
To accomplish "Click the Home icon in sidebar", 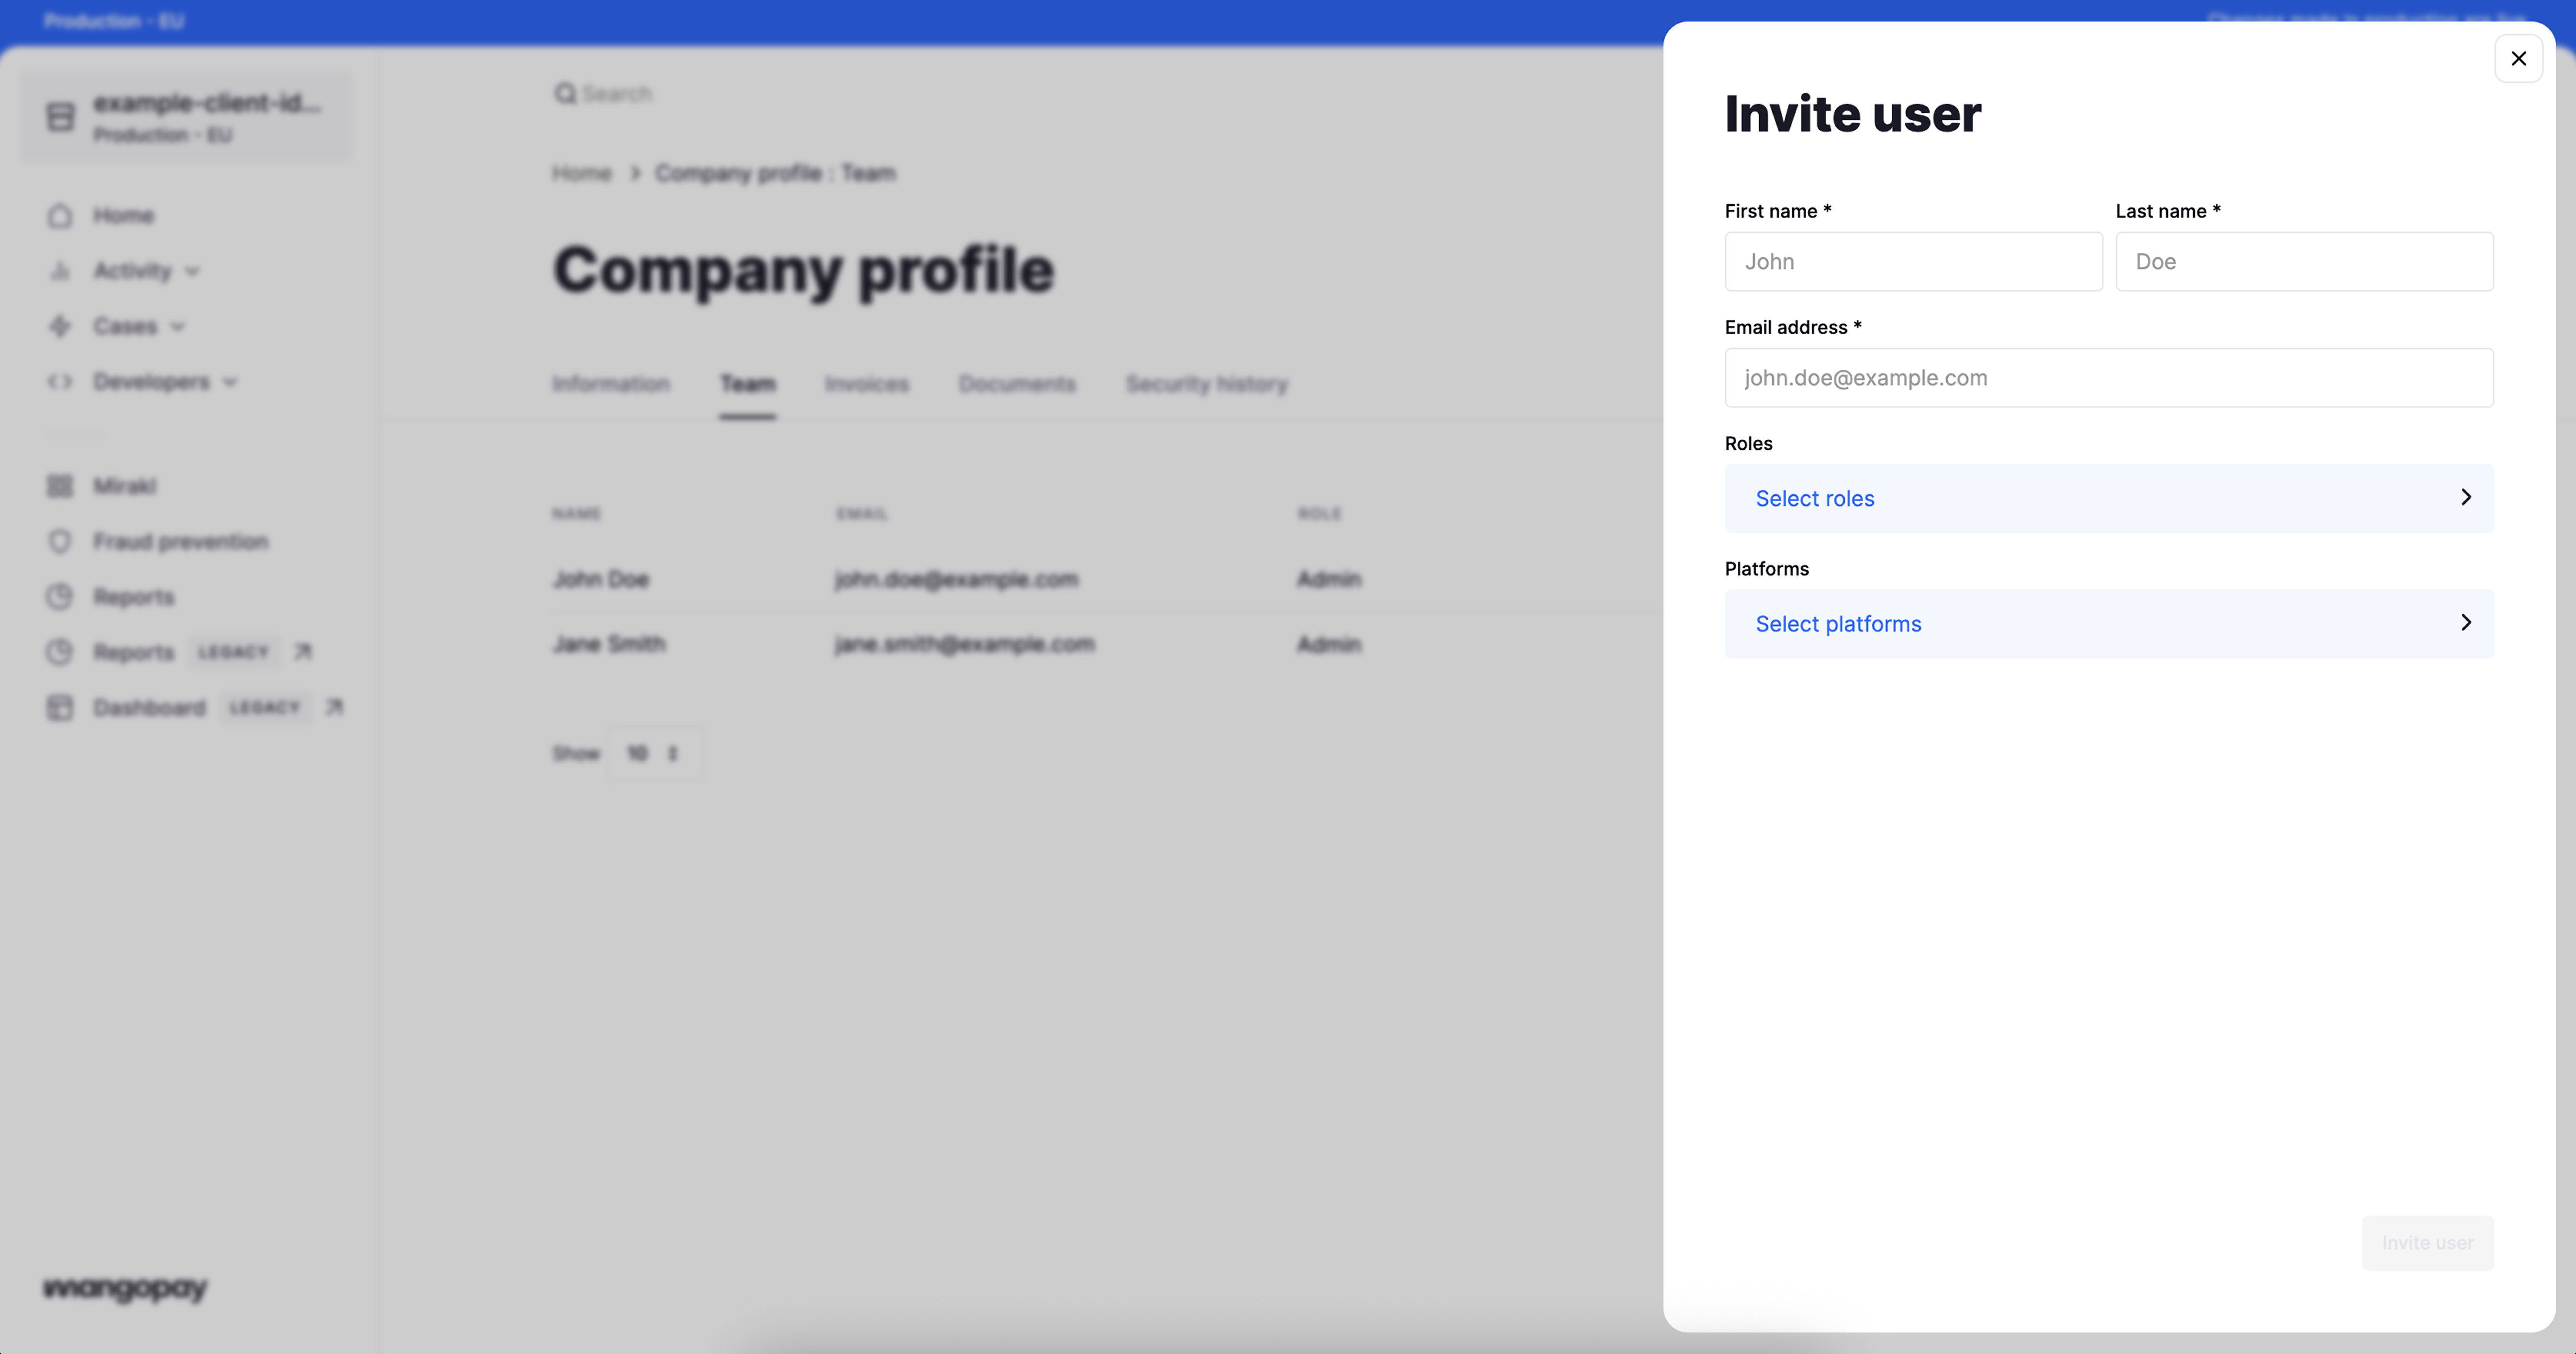I will [x=60, y=216].
